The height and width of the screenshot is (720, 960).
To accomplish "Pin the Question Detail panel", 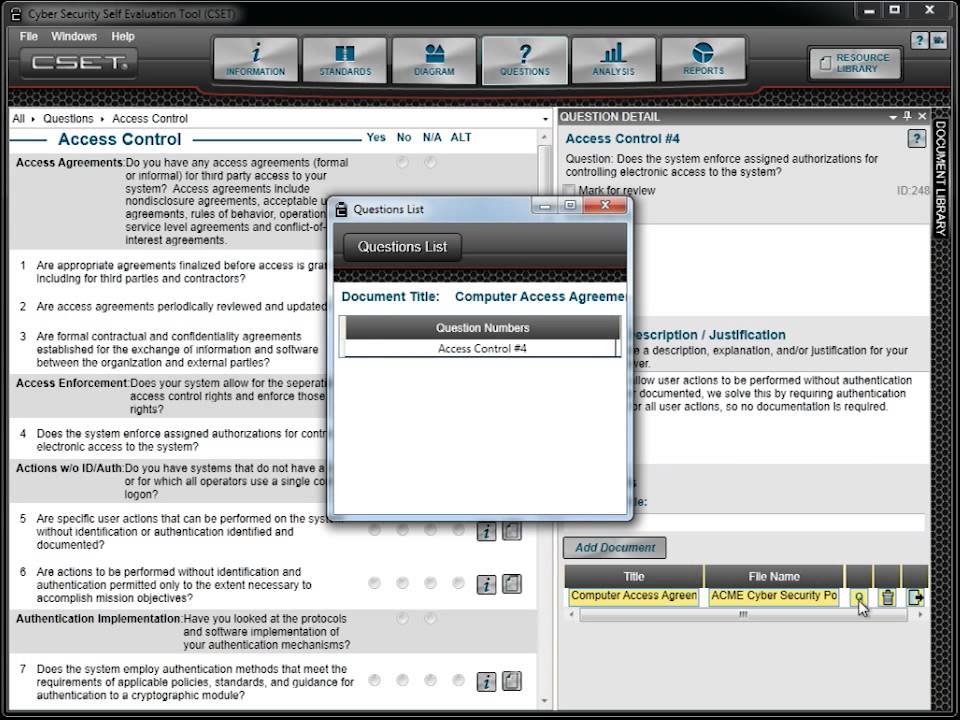I will coord(907,116).
